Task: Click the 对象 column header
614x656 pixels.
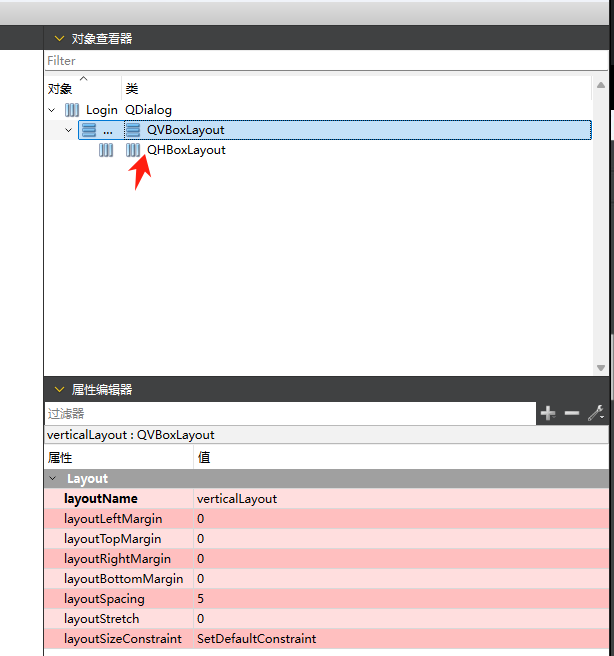Action: tap(60, 89)
